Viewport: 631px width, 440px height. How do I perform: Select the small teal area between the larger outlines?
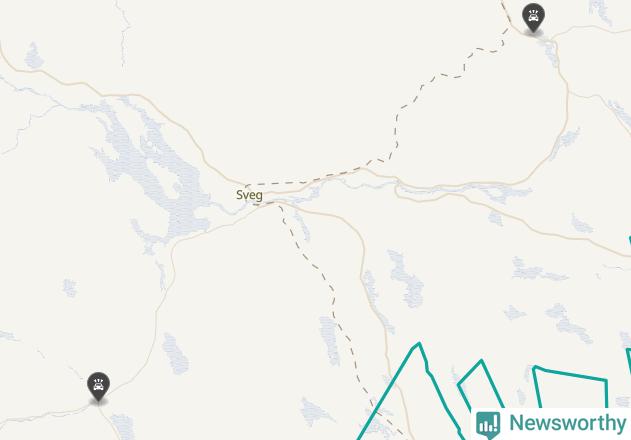coord(480,383)
